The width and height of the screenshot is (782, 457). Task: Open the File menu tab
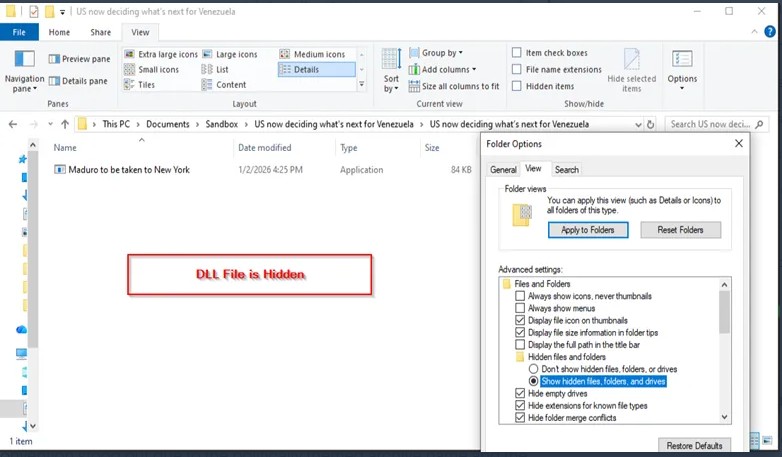[19, 32]
